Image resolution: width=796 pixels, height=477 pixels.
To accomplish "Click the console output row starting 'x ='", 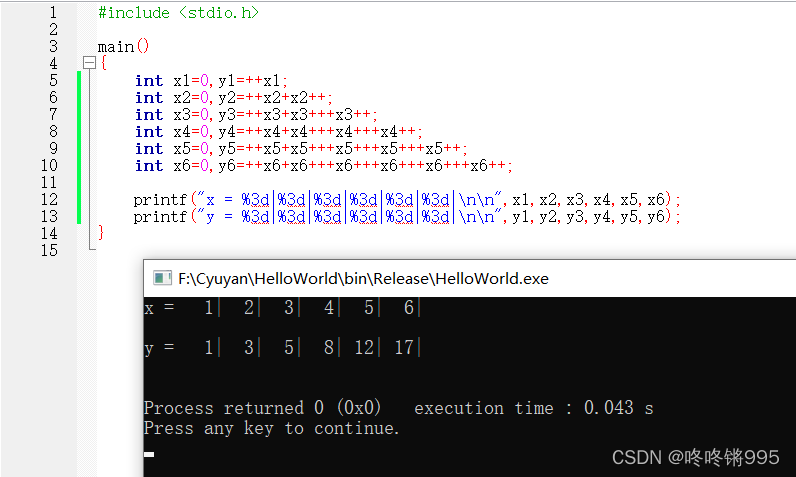I will [282, 308].
